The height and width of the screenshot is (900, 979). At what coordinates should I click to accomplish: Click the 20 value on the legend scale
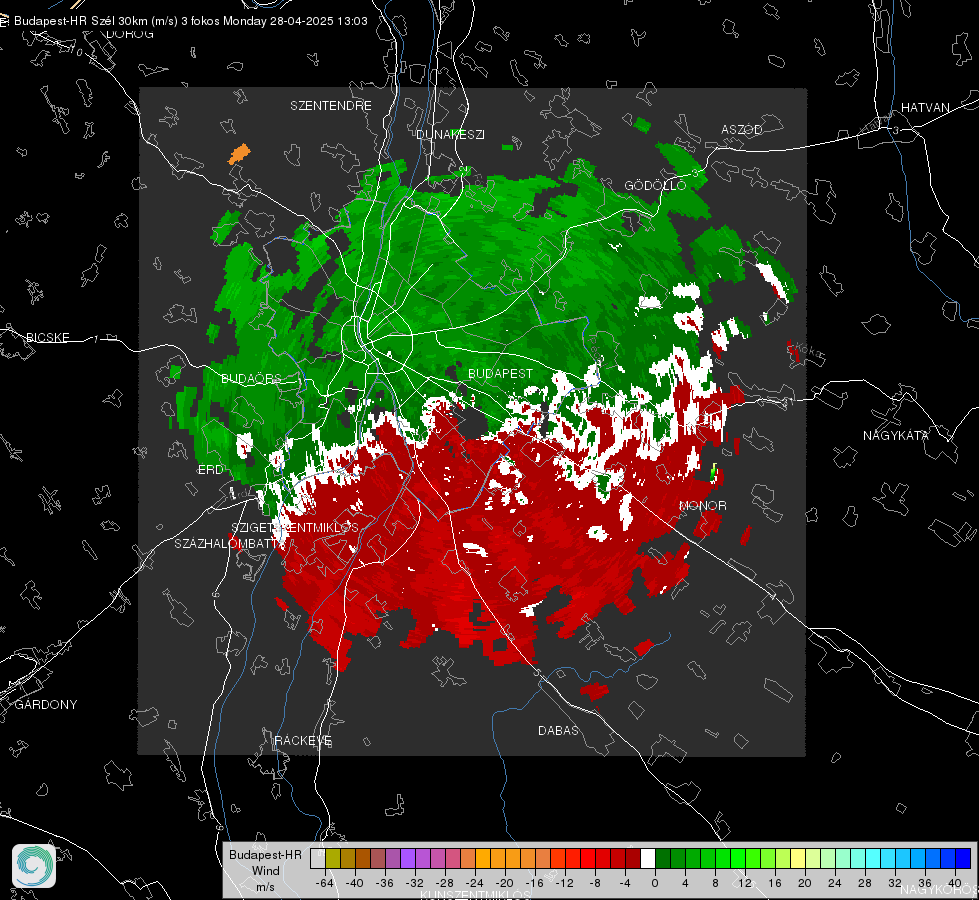pyautogui.click(x=805, y=883)
